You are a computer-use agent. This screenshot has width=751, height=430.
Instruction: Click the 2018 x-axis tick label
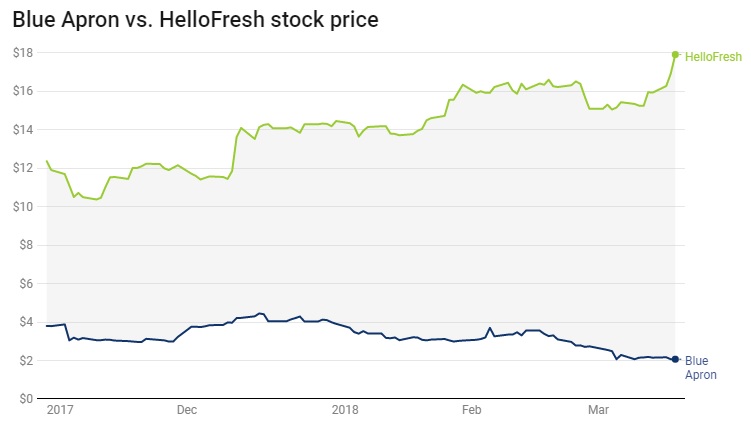(345, 410)
